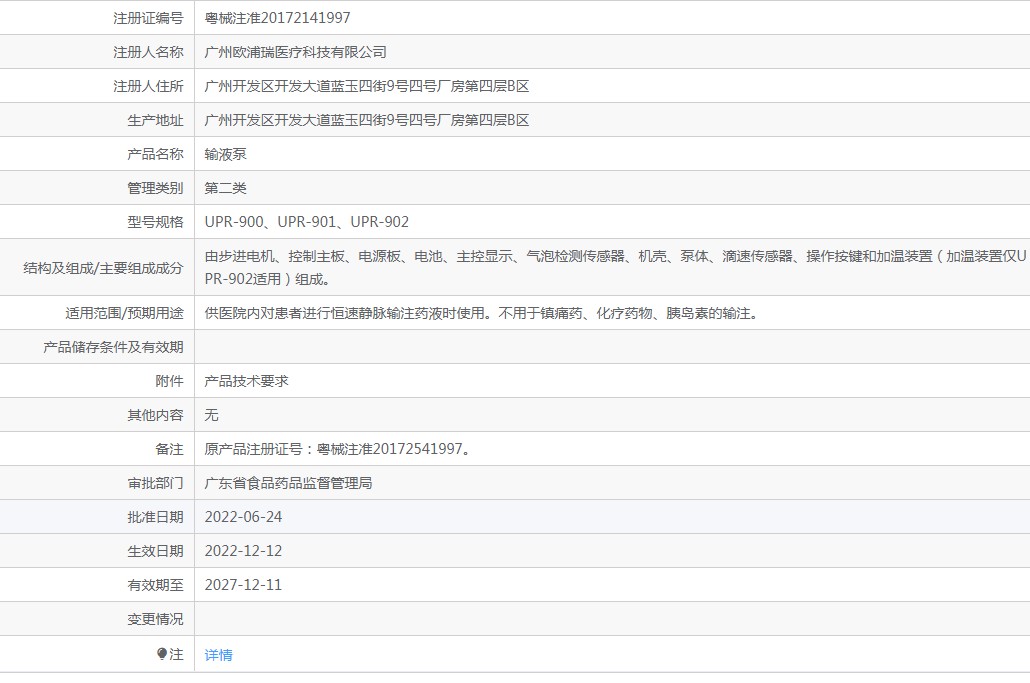Click the 结构及组成/主要组成成分 label

click(103, 268)
